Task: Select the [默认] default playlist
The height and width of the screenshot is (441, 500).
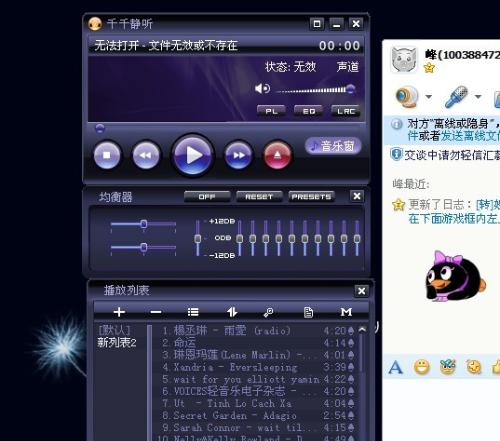Action: 114,330
